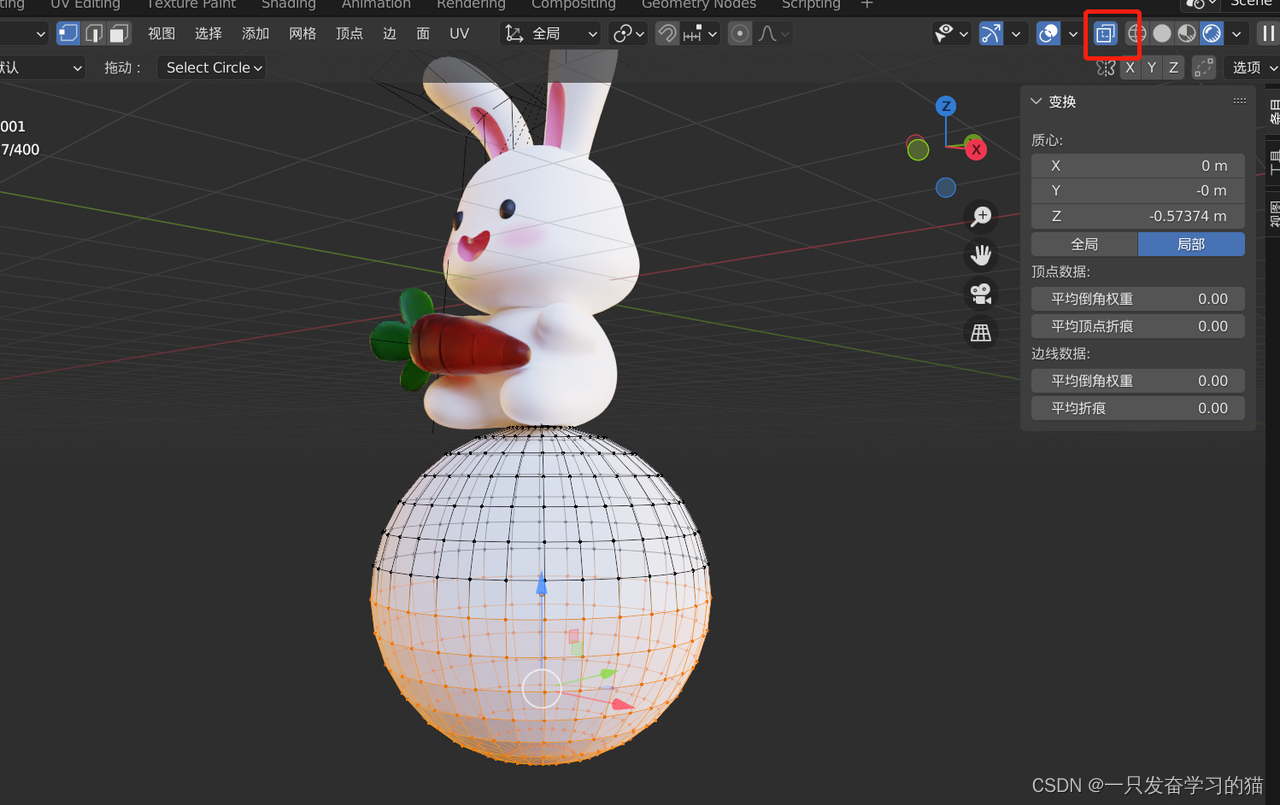Open the Select Circle tool dropdown
The image size is (1280, 805).
(211, 67)
